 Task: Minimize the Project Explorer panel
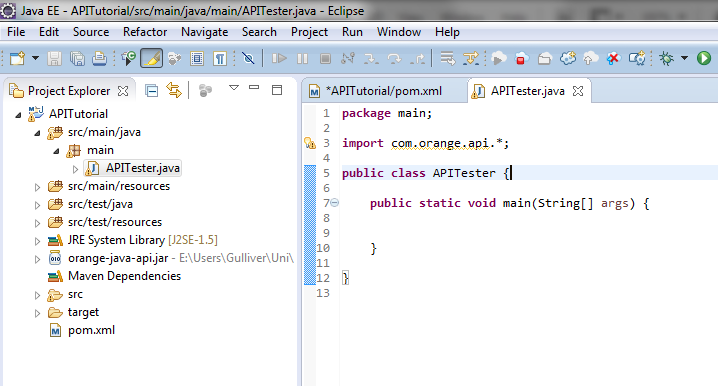point(254,87)
